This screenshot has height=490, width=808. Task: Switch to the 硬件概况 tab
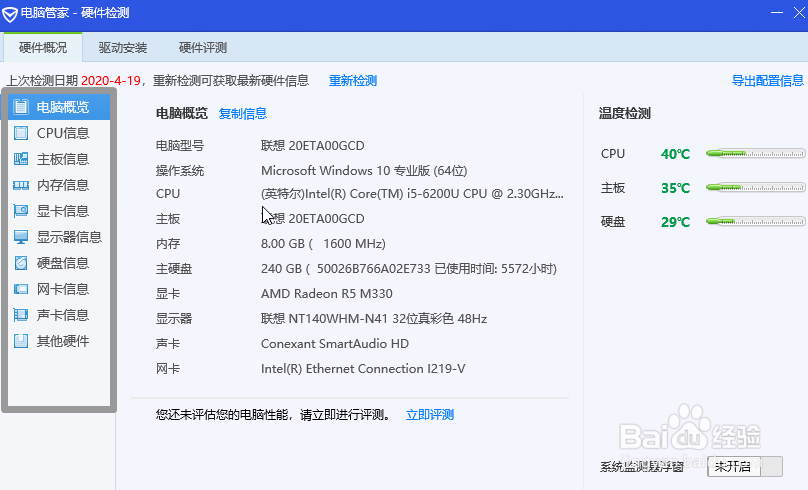click(43, 47)
